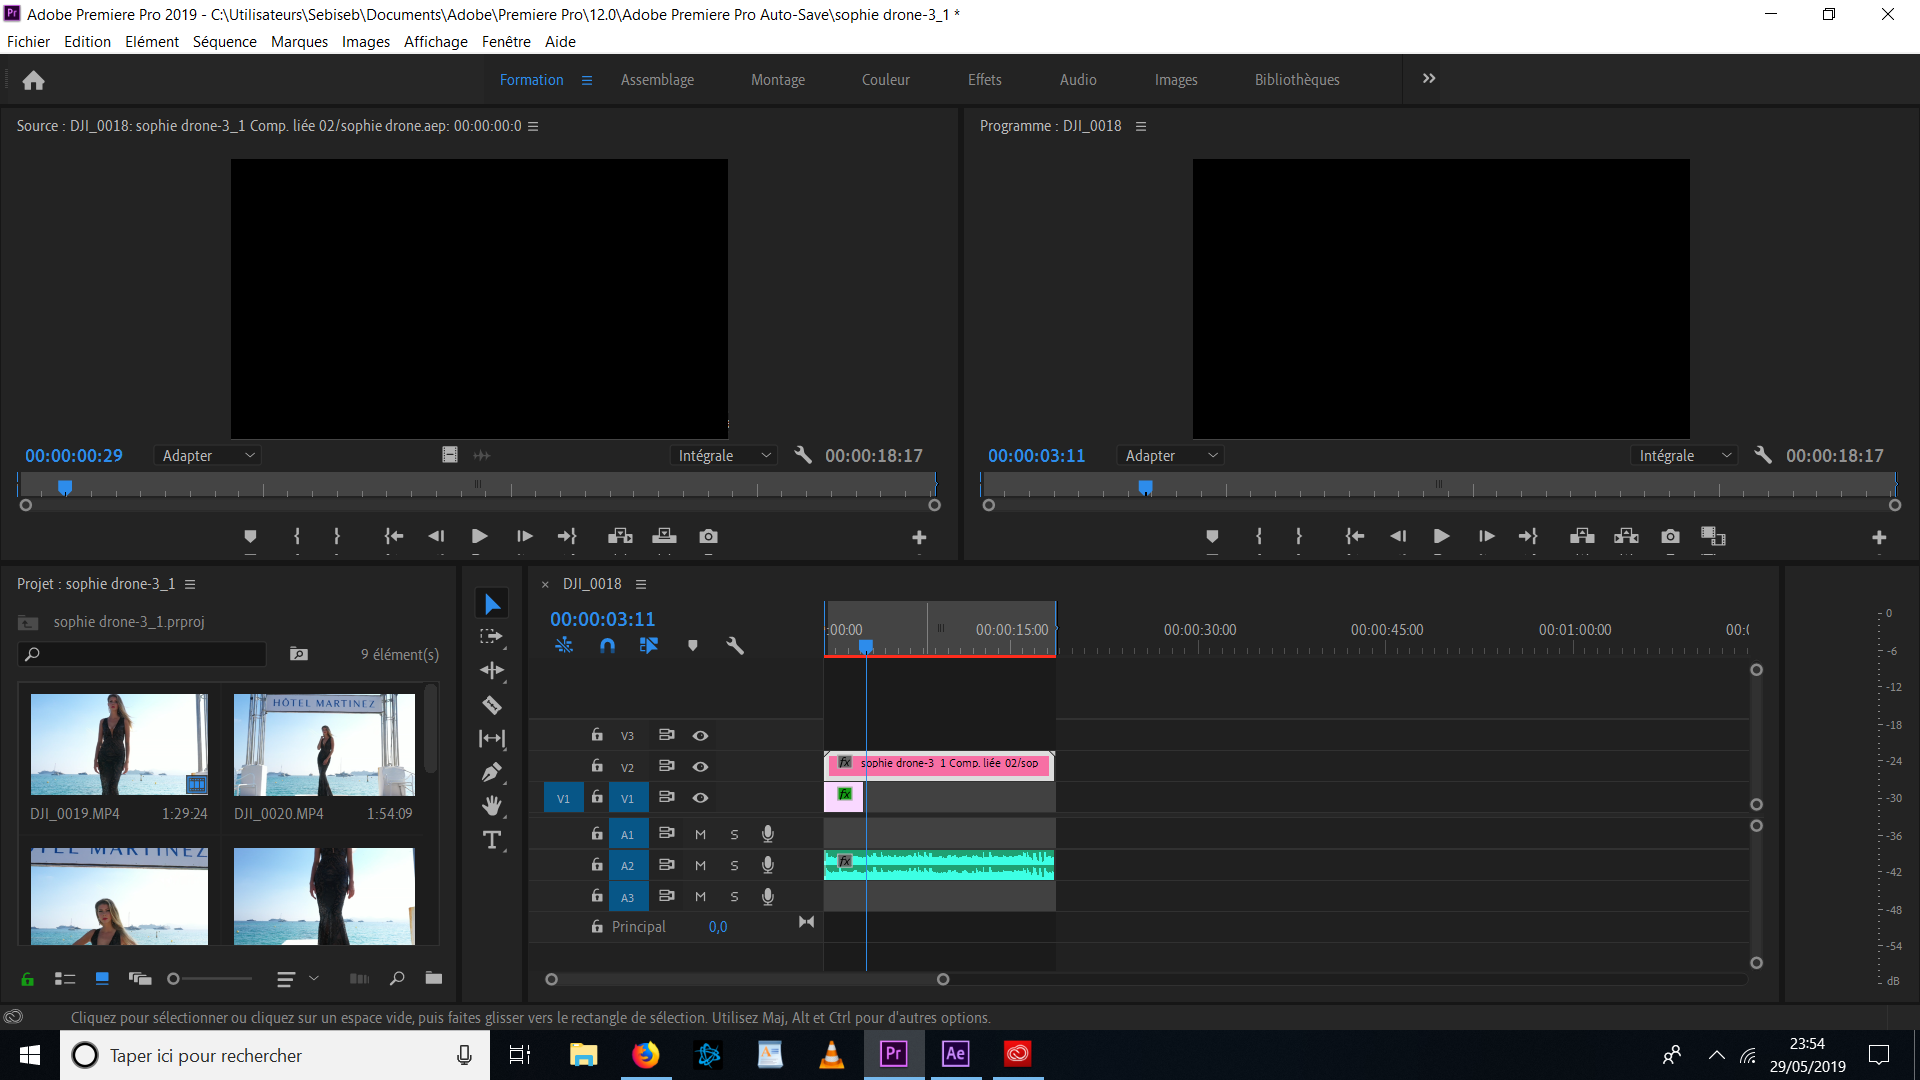Play the Program monitor

coord(1441,537)
